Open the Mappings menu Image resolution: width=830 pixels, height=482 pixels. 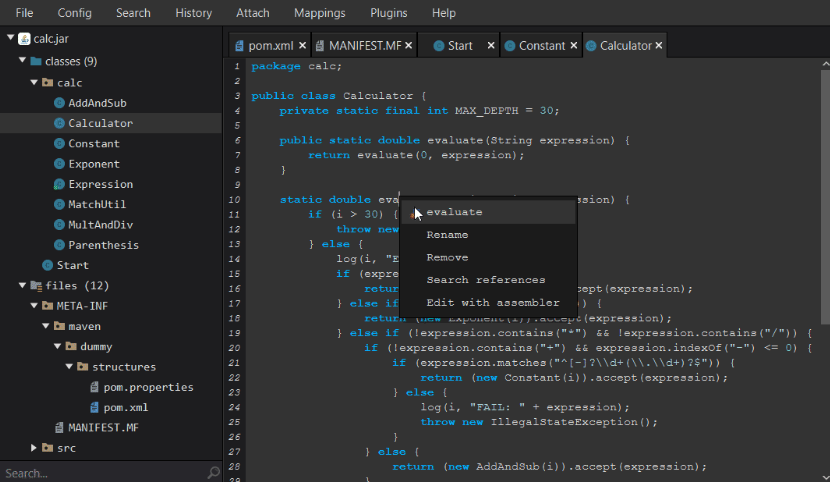click(x=319, y=13)
